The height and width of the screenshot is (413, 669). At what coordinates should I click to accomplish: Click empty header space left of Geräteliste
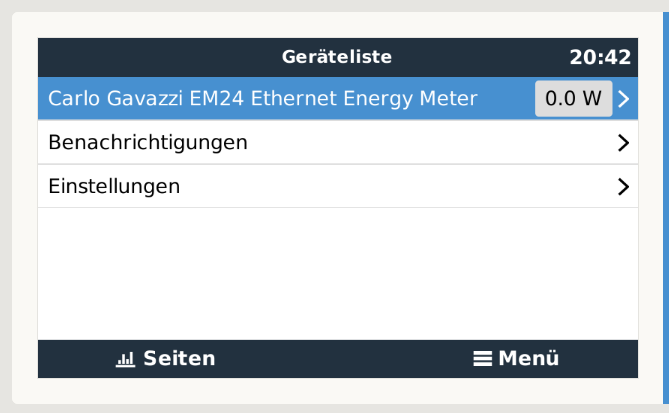pos(160,57)
